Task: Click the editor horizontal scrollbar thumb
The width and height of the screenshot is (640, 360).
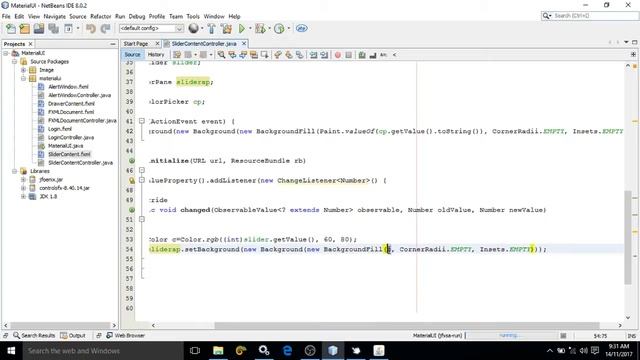Action: point(407,325)
